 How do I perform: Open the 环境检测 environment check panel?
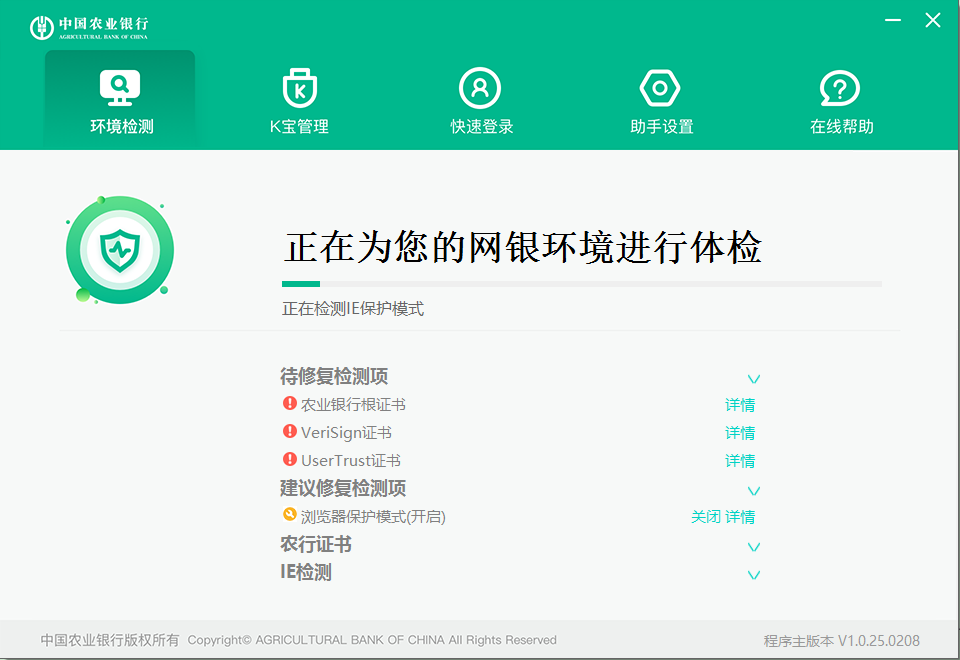(x=119, y=97)
